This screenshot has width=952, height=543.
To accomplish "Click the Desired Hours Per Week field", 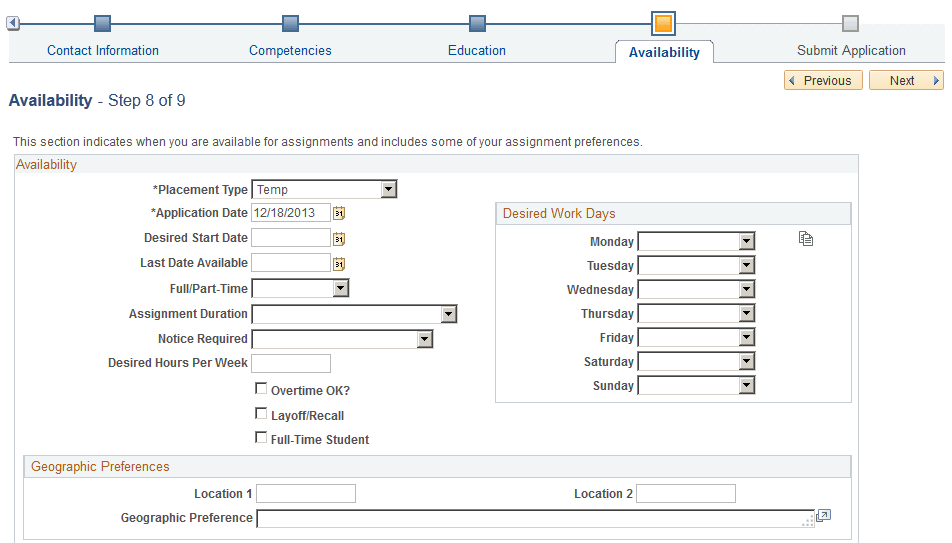I will click(x=291, y=363).
